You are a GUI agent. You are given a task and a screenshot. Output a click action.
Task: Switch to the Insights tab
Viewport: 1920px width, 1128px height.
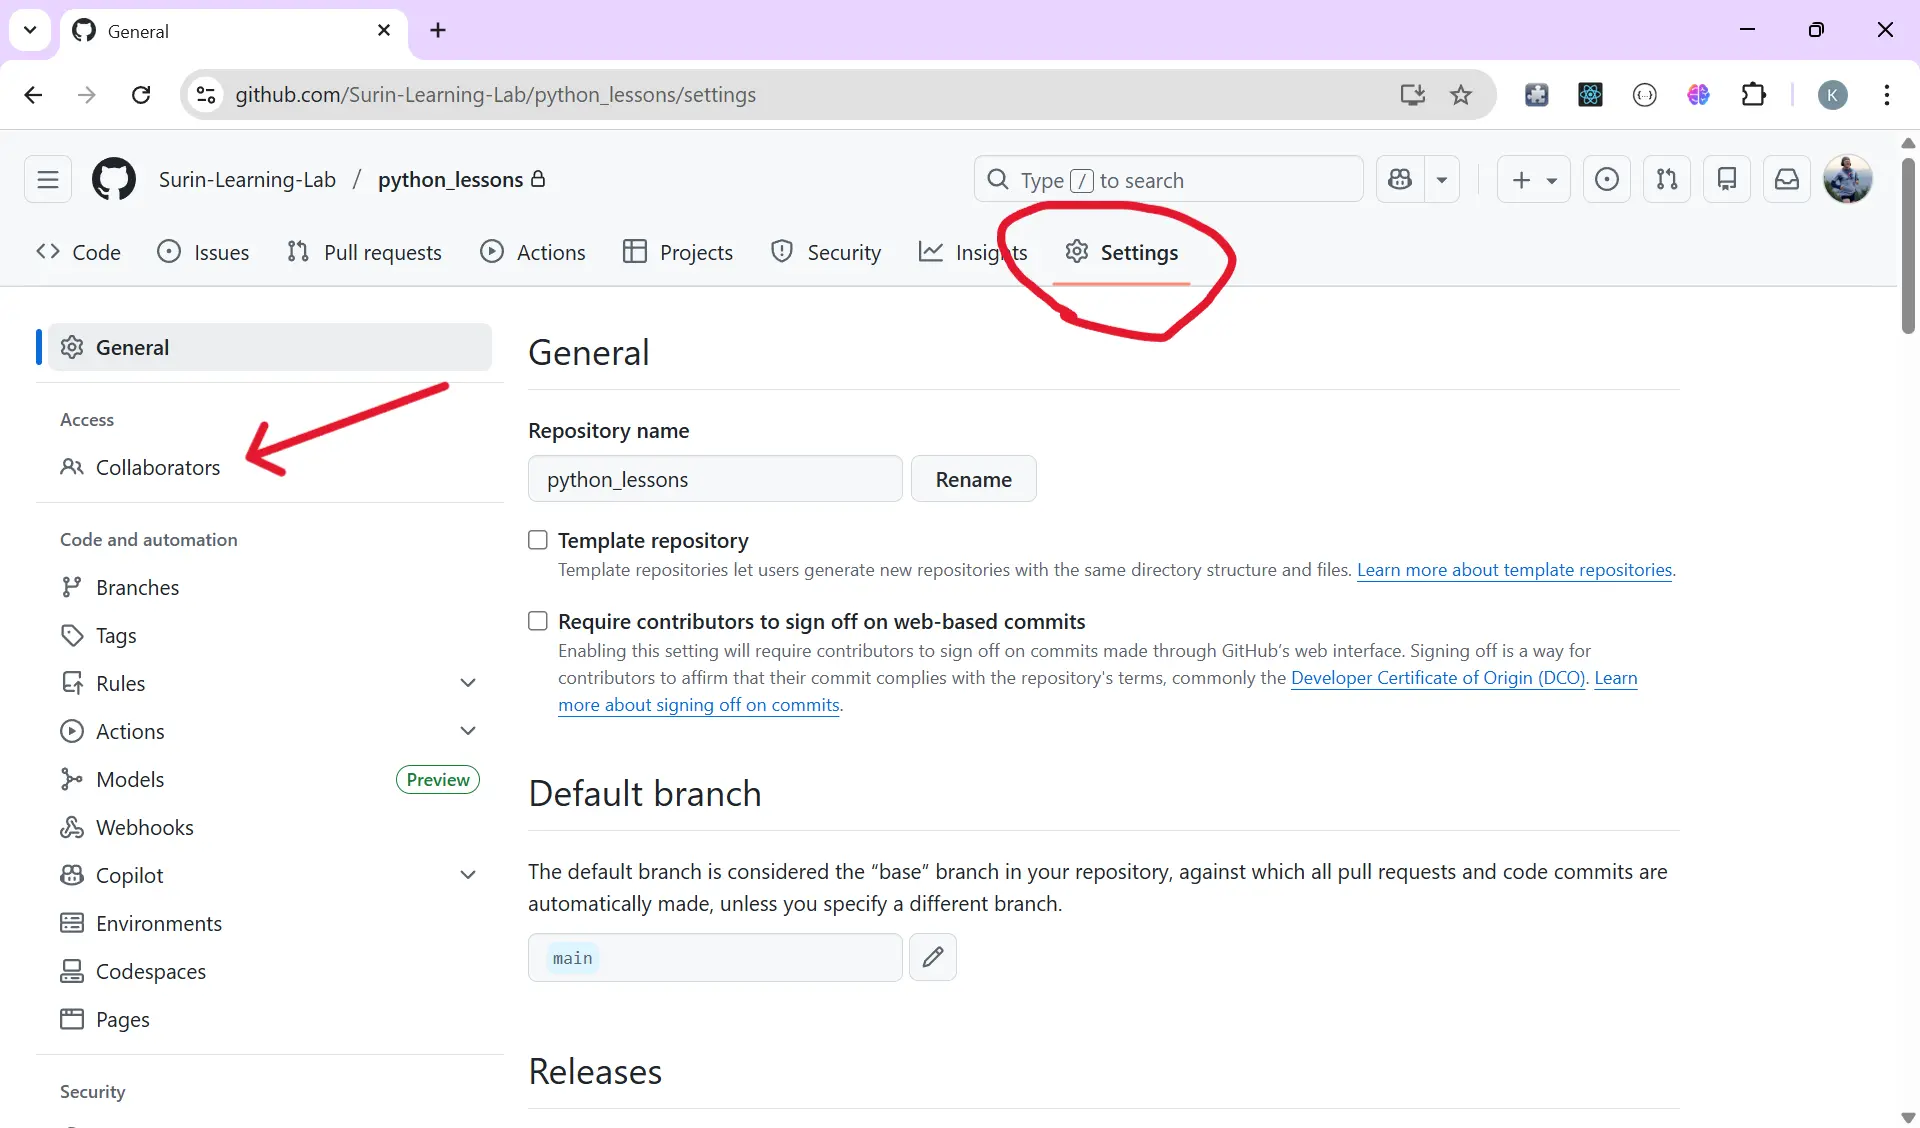[x=973, y=252]
